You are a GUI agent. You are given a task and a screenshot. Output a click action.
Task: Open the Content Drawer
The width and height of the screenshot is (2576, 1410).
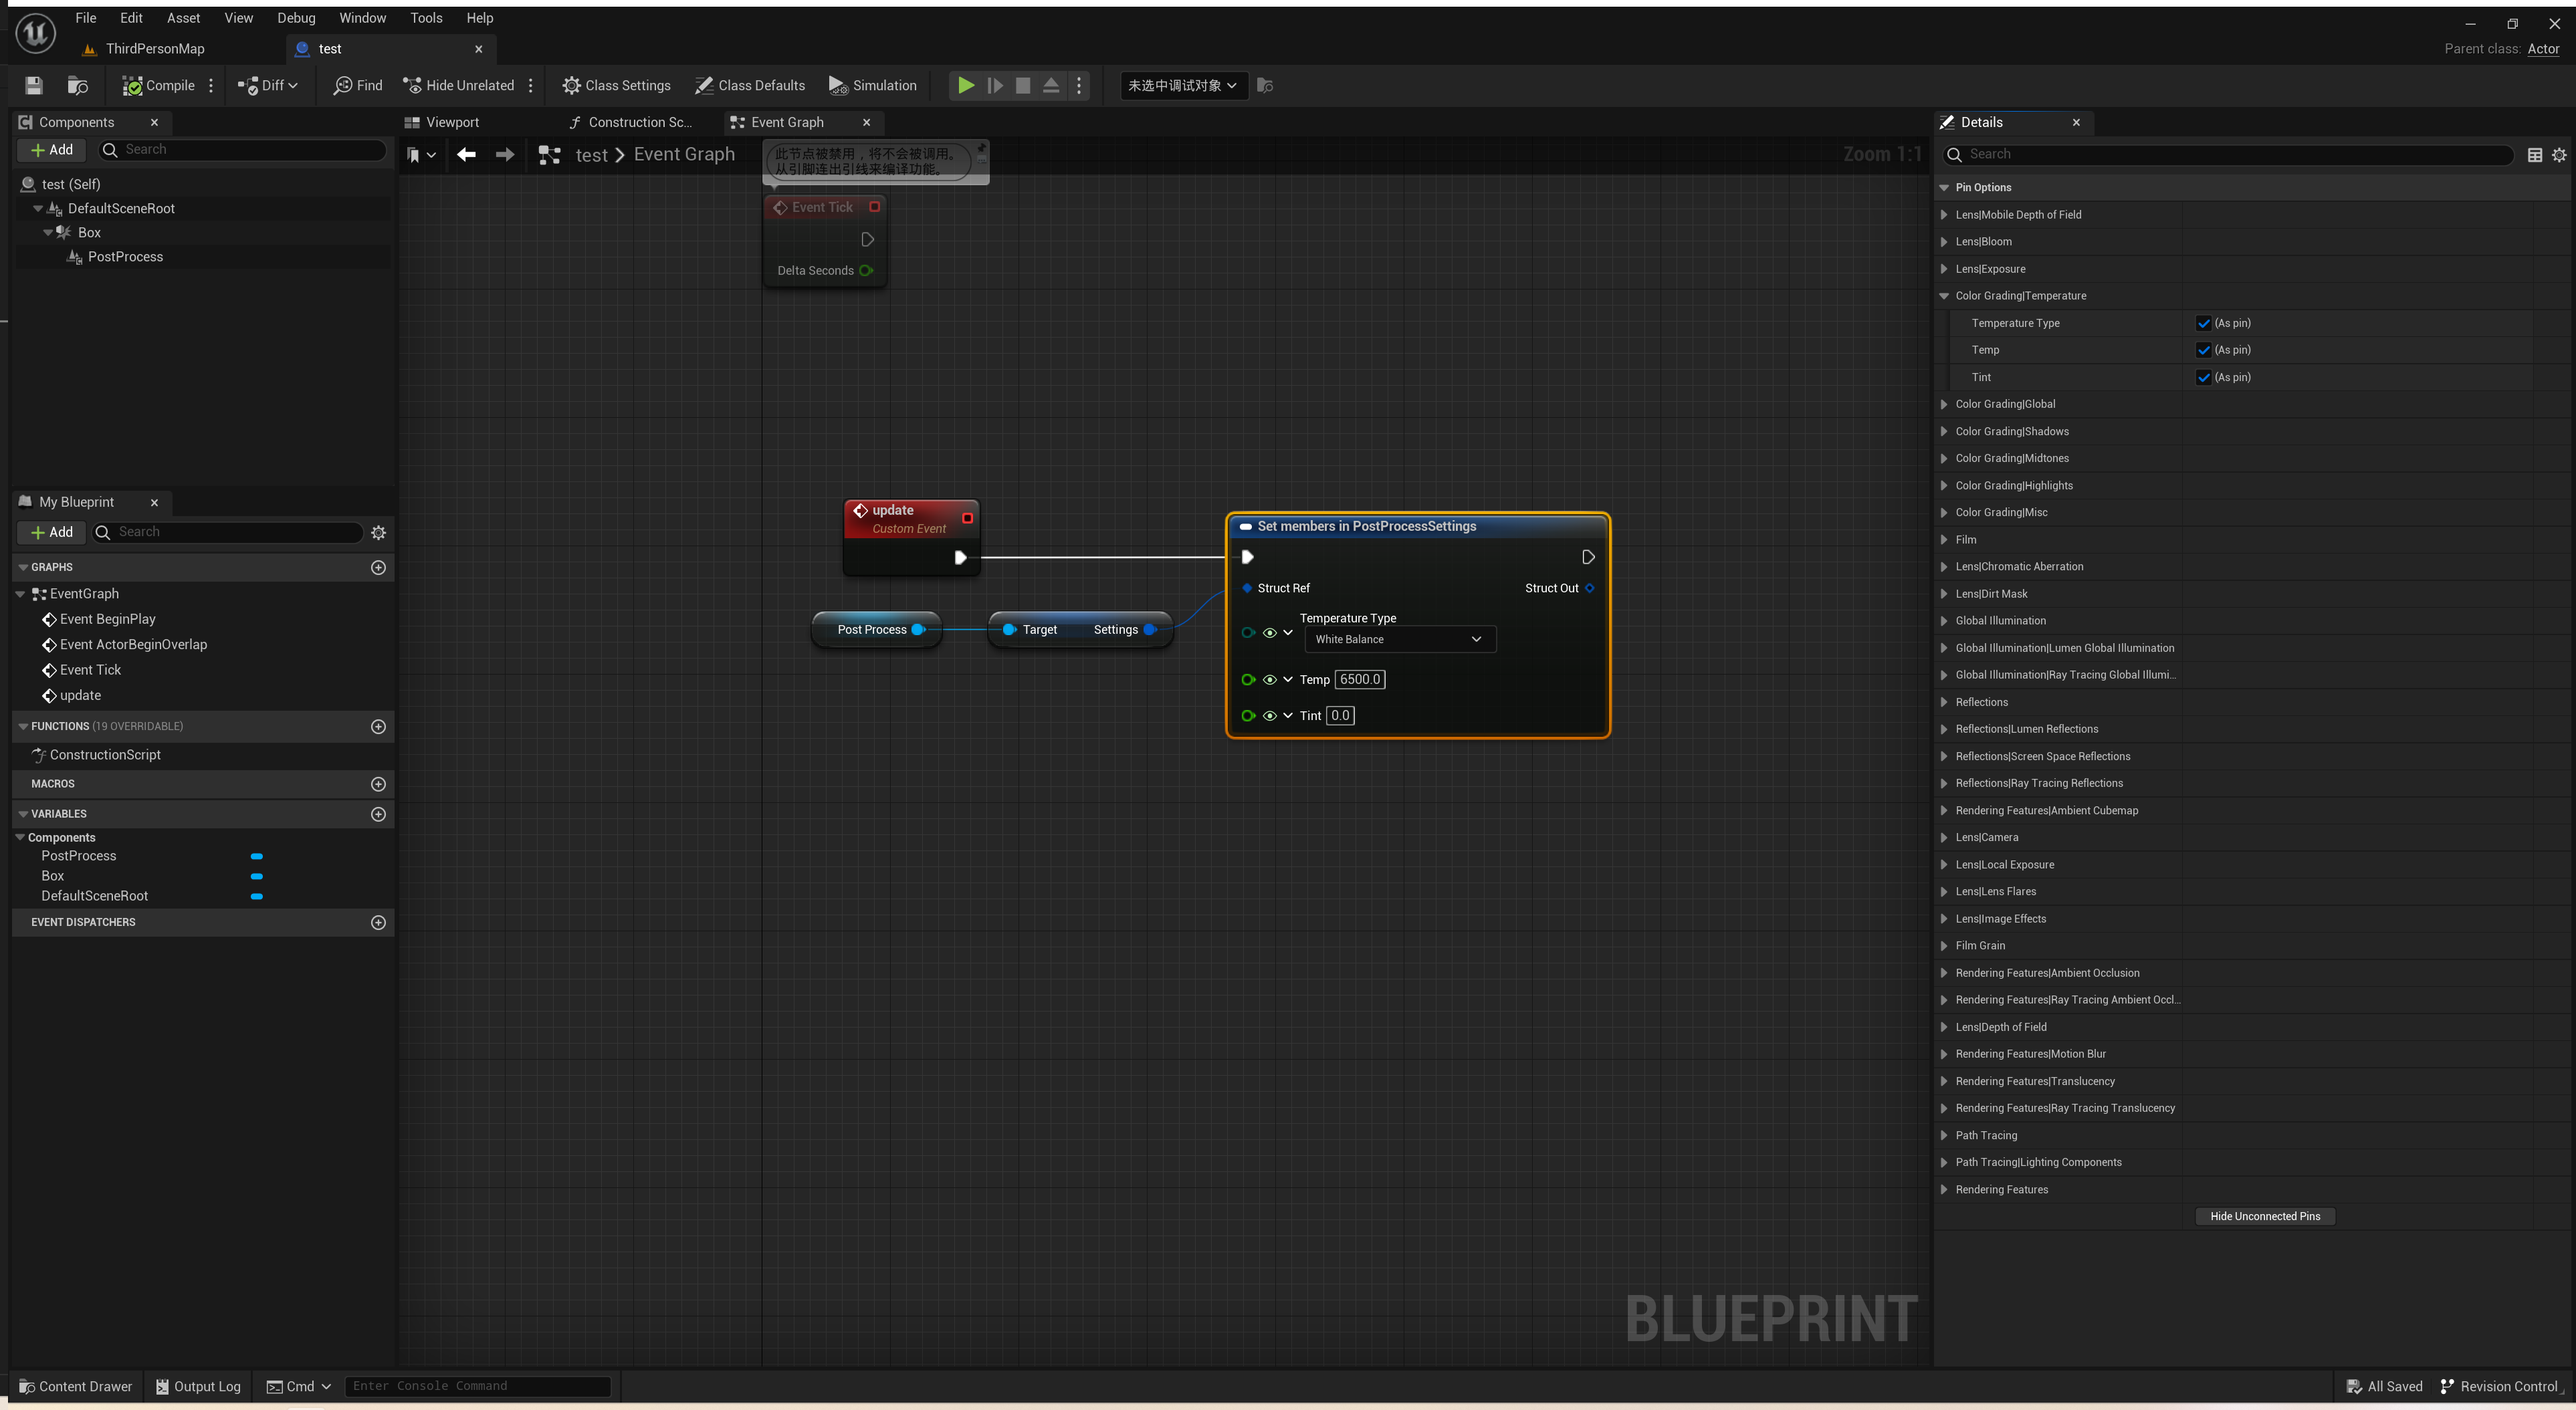(x=75, y=1386)
